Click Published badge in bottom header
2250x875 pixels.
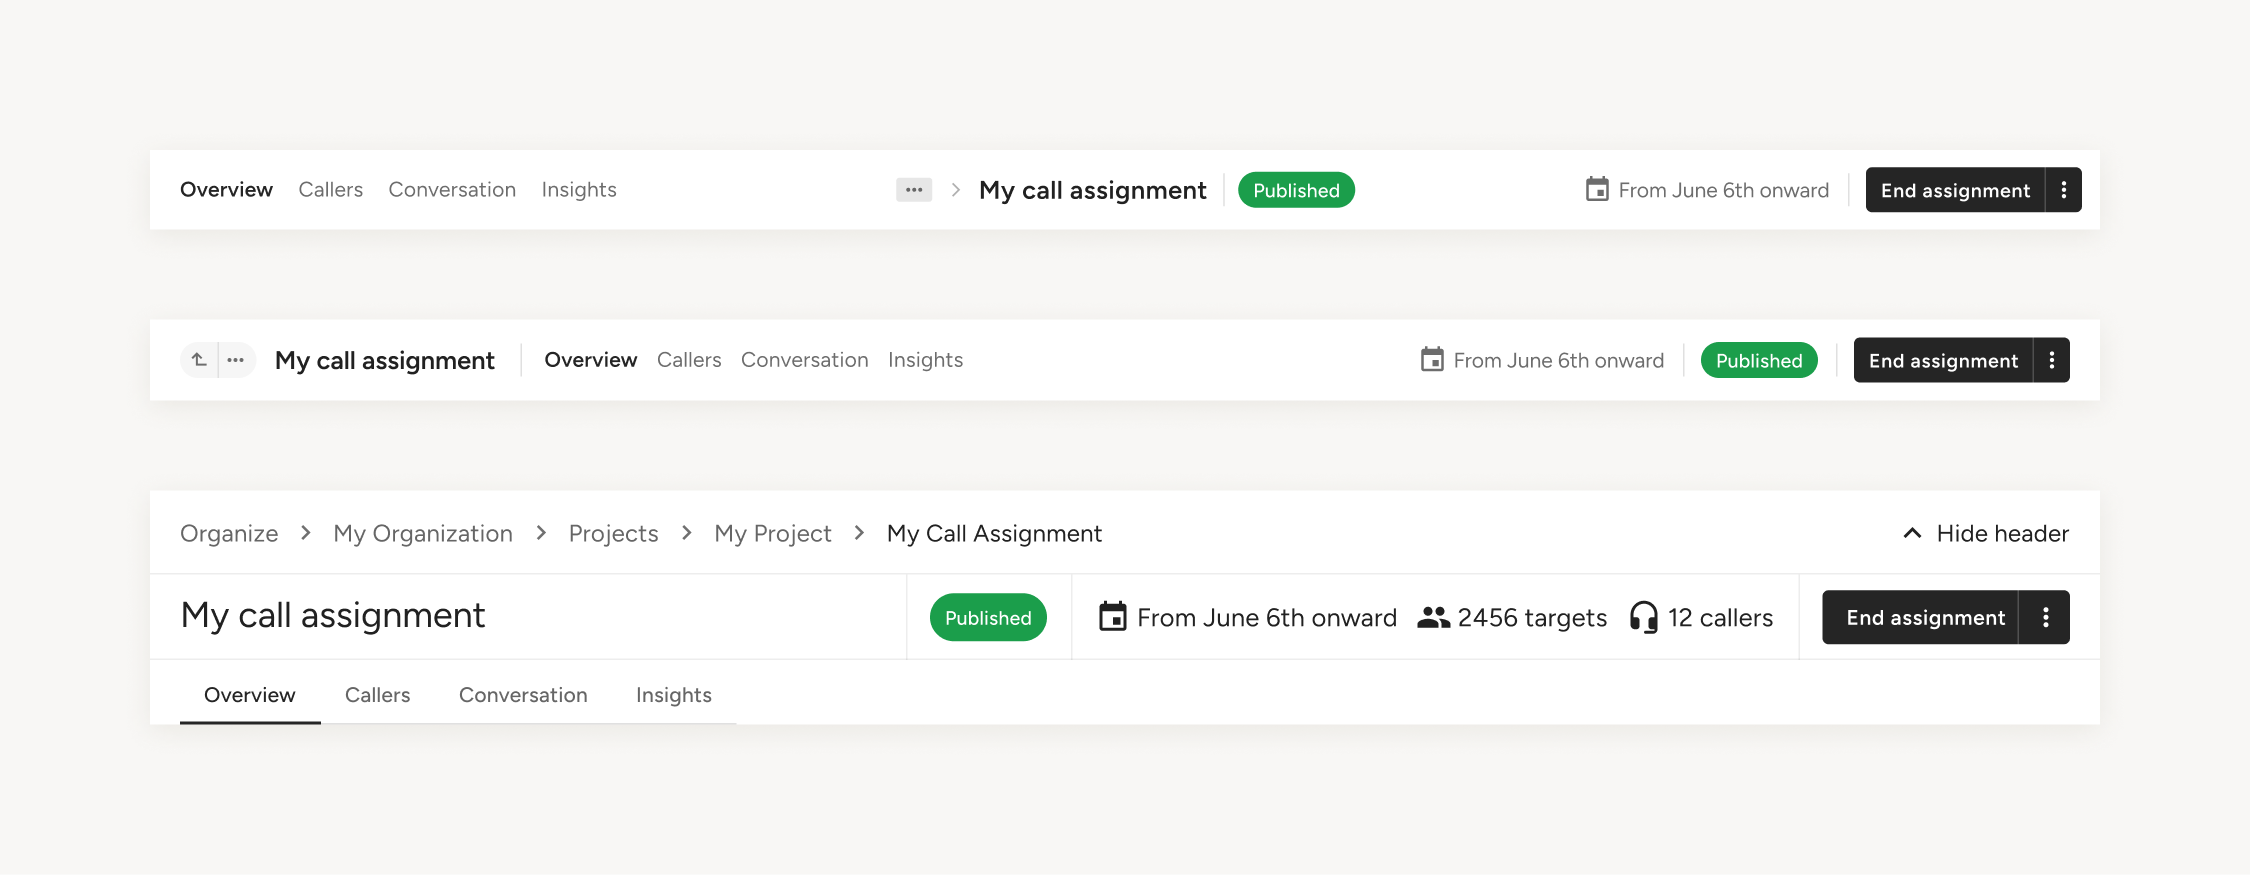988,617
